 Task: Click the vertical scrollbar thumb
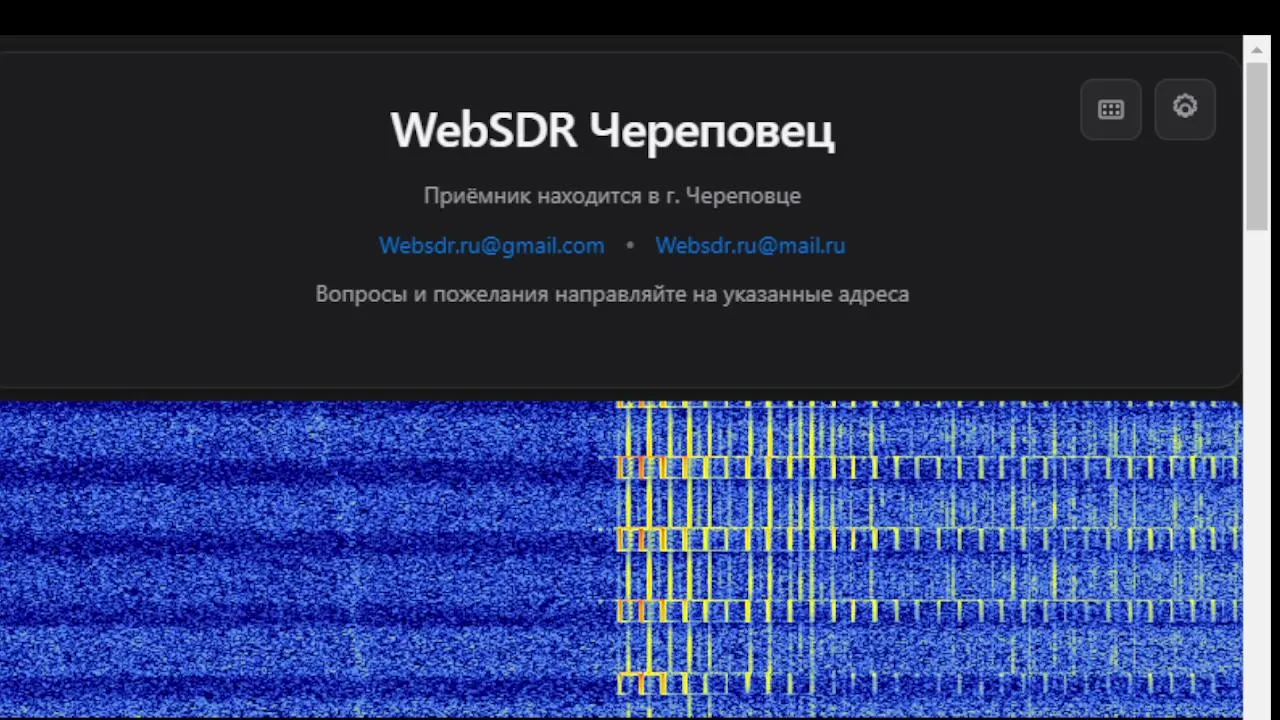(1257, 146)
